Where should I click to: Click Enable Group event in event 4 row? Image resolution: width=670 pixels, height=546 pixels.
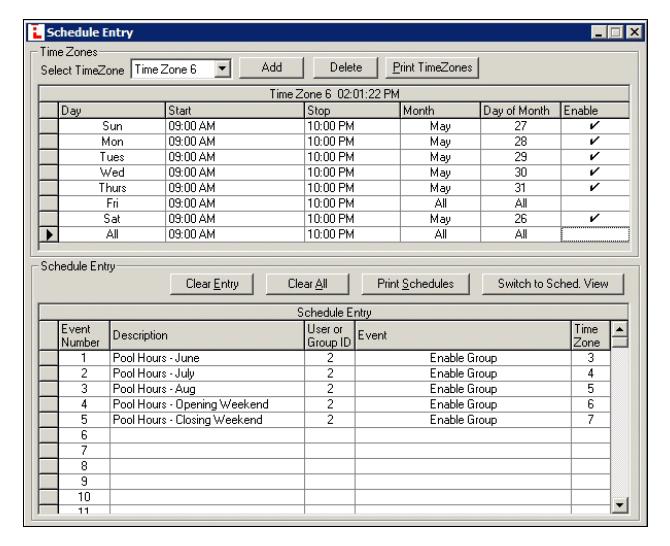[x=463, y=404]
